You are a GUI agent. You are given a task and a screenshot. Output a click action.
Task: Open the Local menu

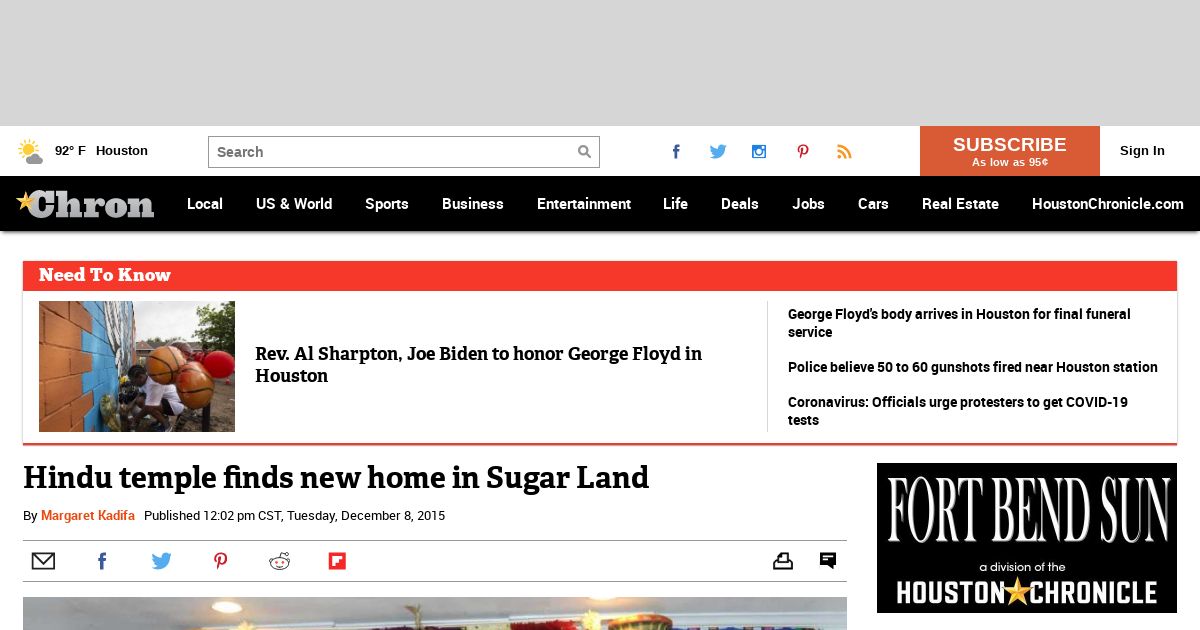205,204
